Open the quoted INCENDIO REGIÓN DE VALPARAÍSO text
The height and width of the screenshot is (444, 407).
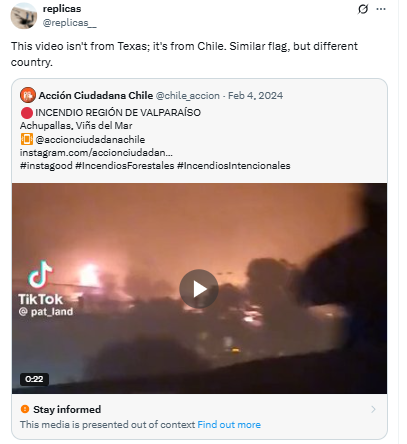click(x=118, y=113)
